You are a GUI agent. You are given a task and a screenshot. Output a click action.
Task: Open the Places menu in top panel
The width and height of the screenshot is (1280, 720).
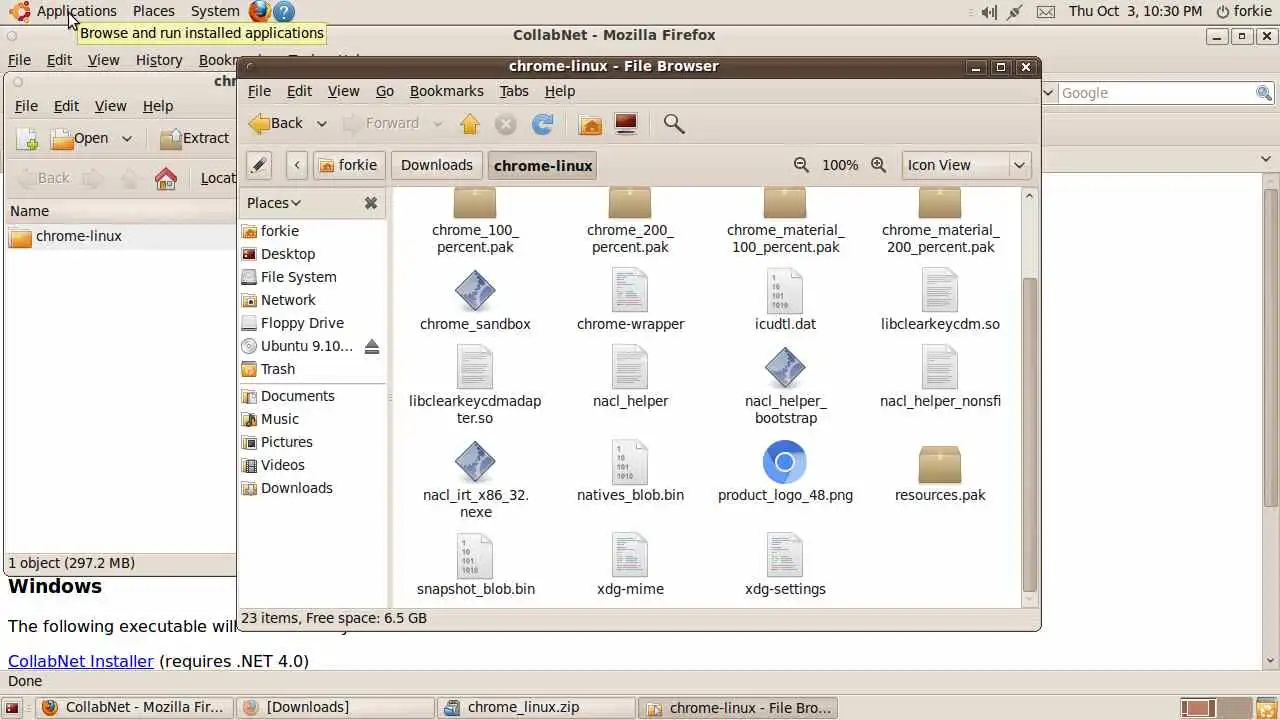pos(154,11)
